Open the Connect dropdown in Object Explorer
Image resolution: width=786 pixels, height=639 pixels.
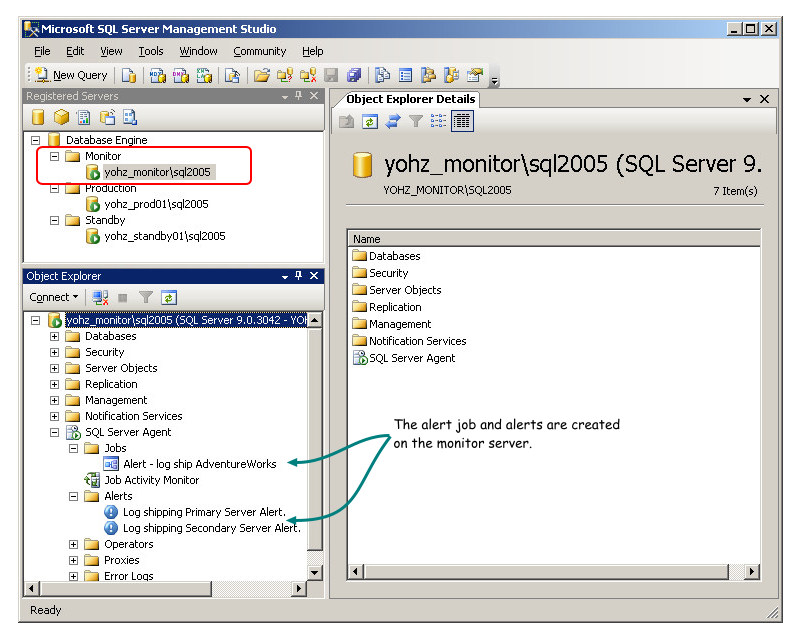coord(54,297)
